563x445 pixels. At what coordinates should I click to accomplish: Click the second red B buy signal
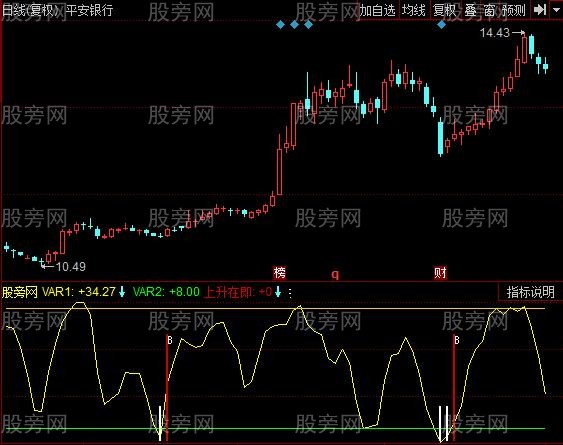[457, 339]
